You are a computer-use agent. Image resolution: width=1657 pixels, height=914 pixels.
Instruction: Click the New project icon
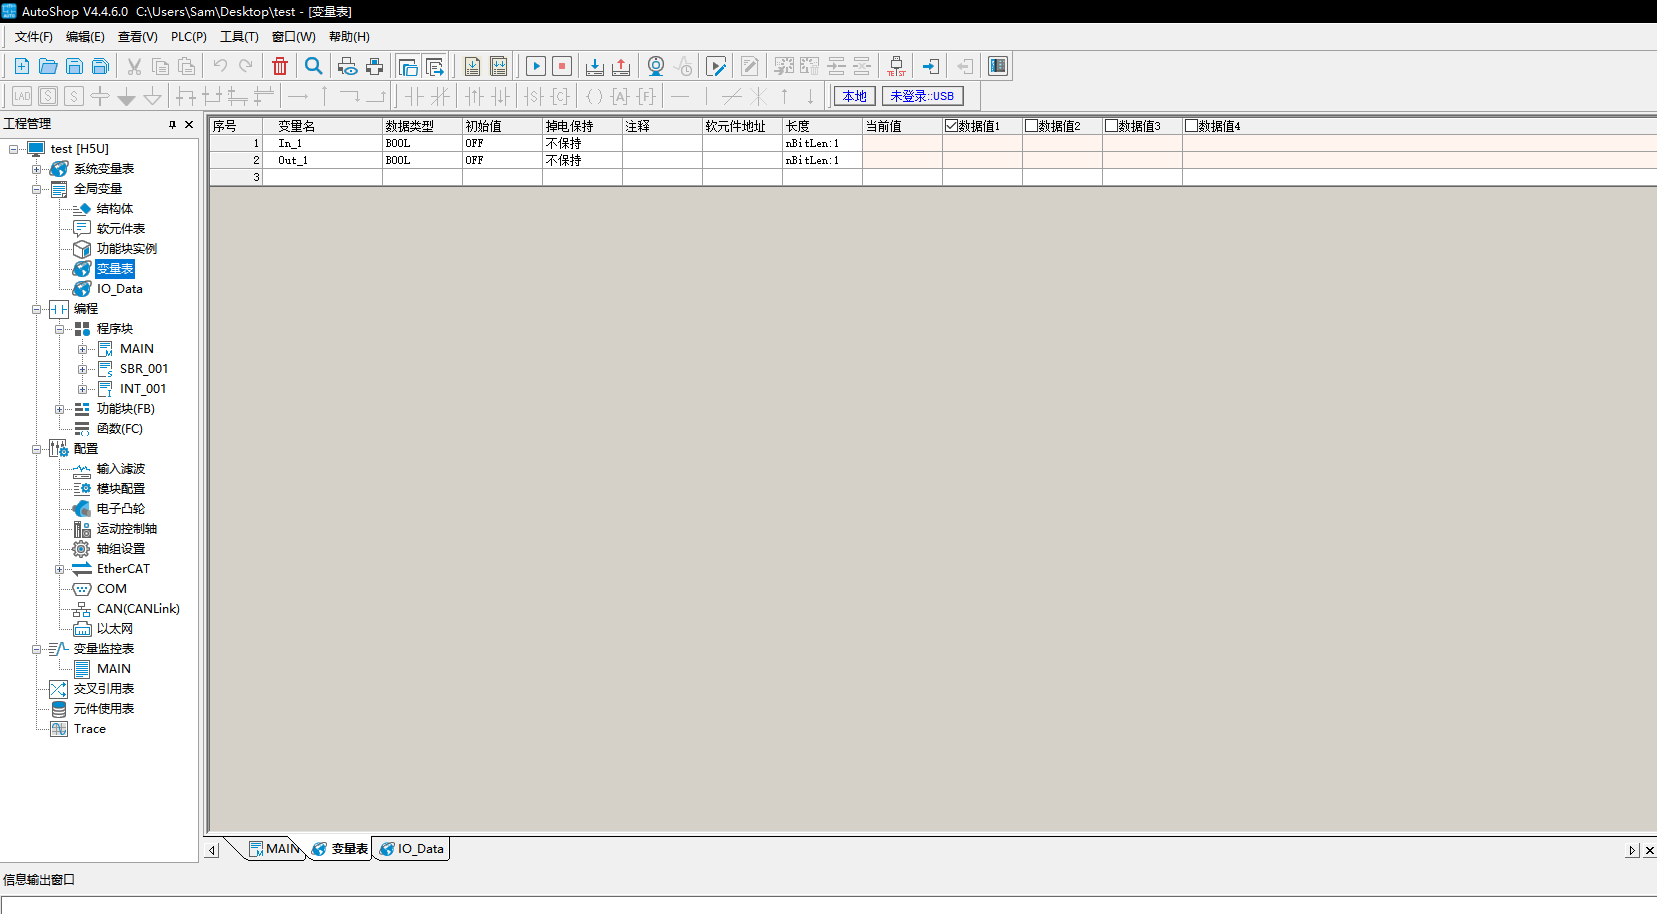point(22,66)
